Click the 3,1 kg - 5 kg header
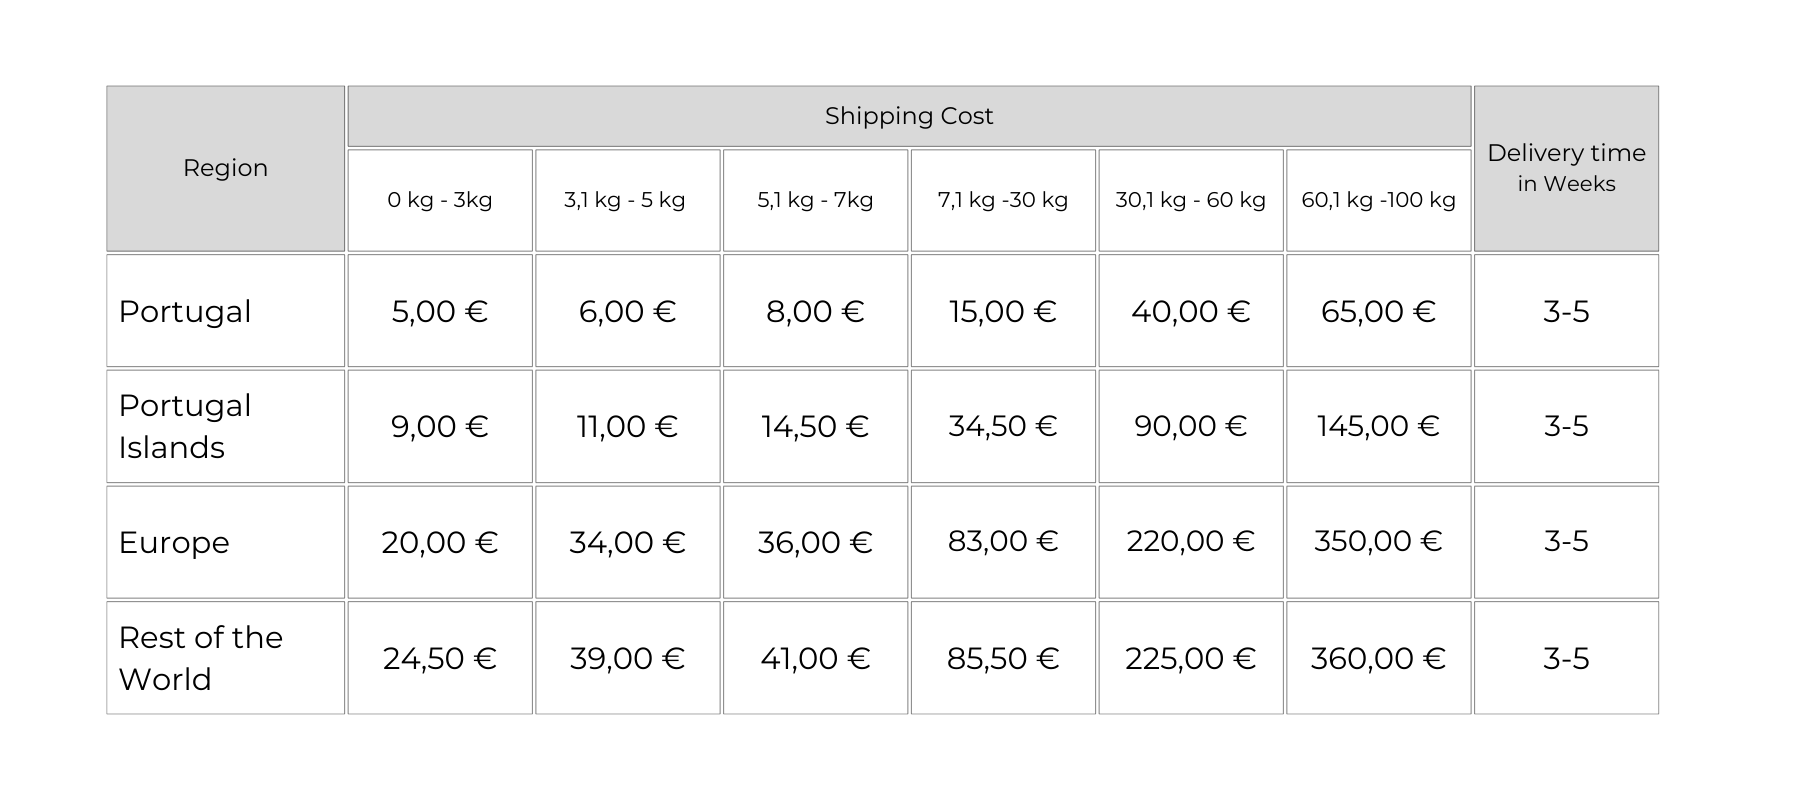 pyautogui.click(x=625, y=200)
